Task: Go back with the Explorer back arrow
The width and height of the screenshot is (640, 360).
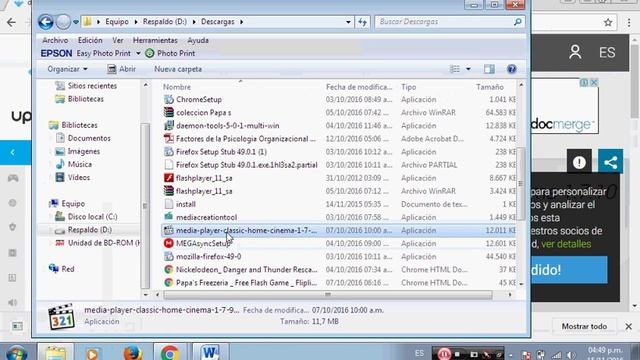Action: 46,22
